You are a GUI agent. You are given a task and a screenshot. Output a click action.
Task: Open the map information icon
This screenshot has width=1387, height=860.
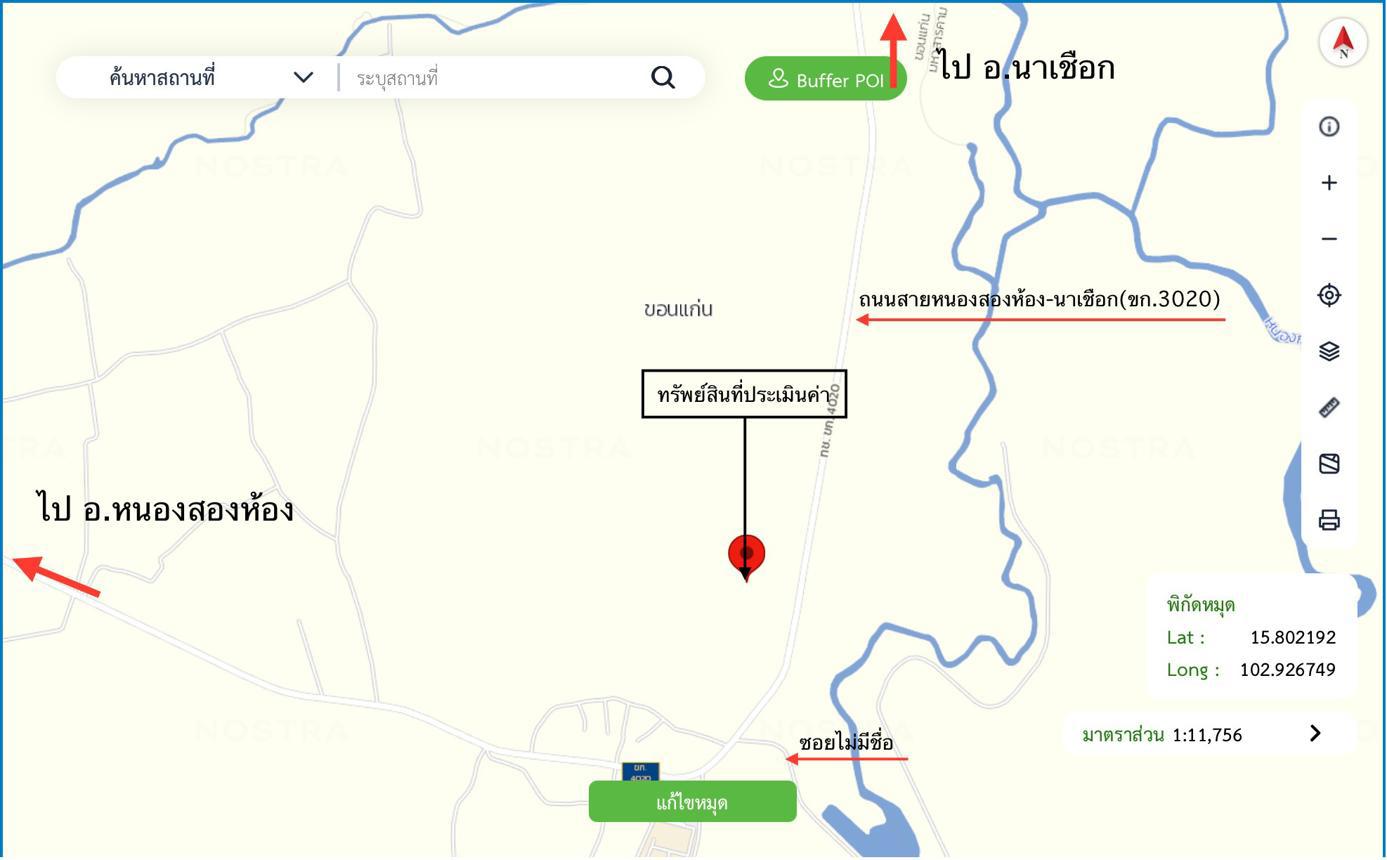coord(1329,126)
